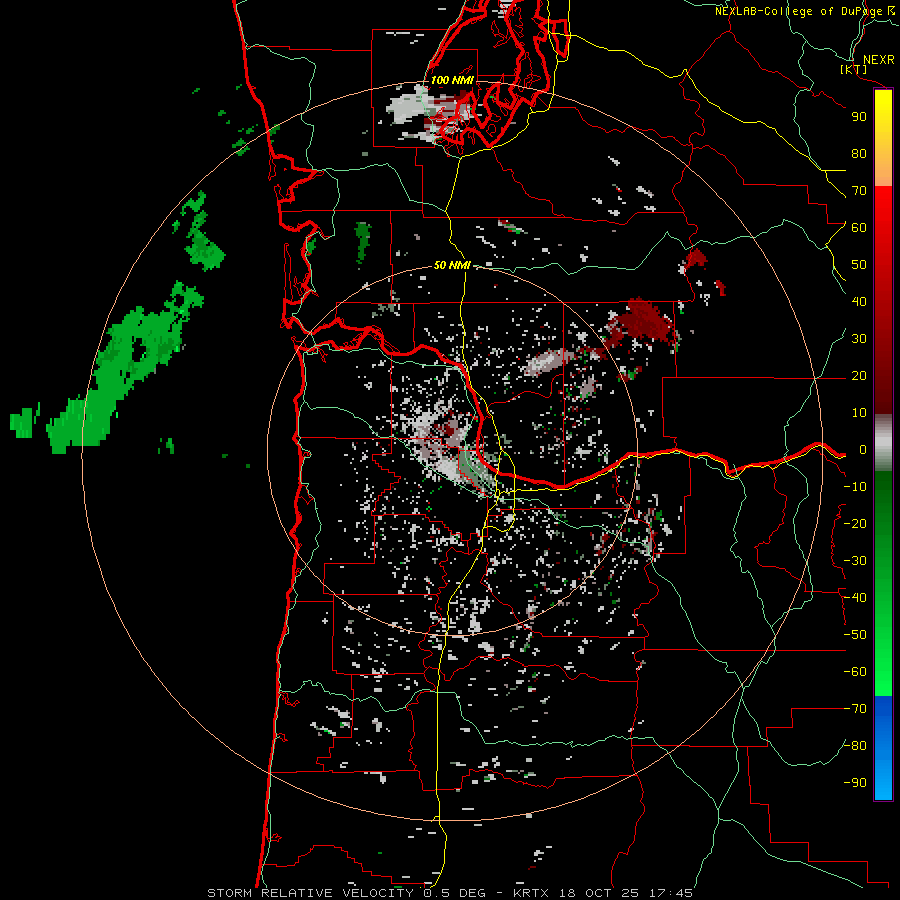Click the "50 NMI" range ring label
900x900 pixels.
pyautogui.click(x=452, y=265)
